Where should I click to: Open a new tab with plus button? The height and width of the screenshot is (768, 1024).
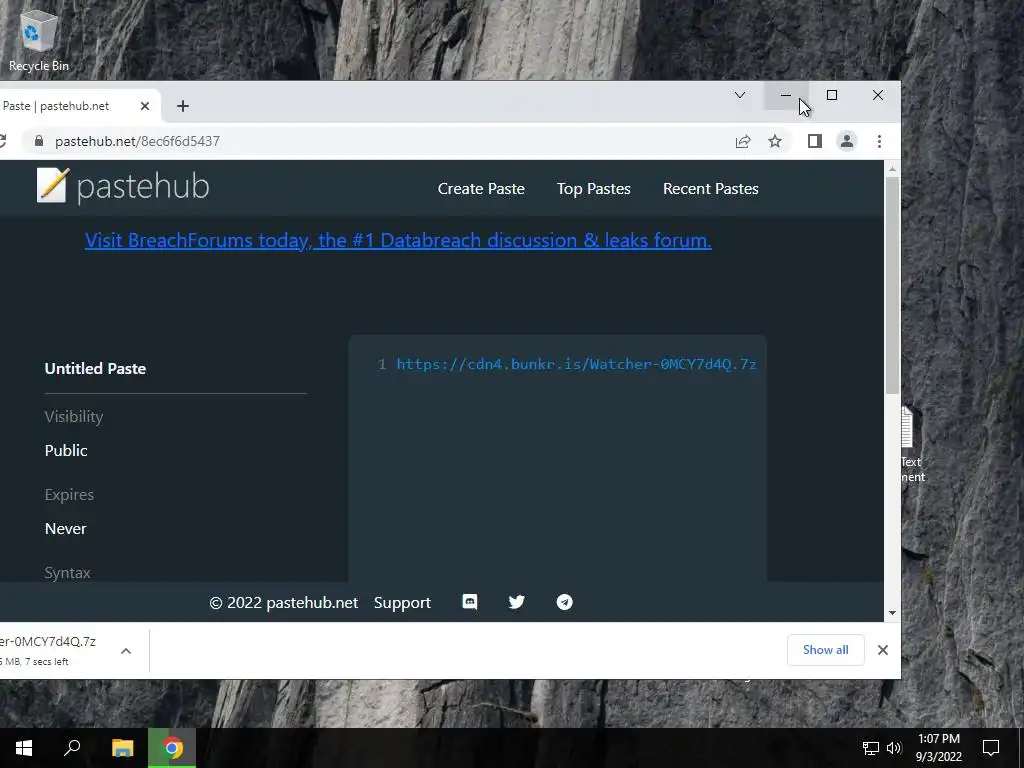click(x=183, y=106)
